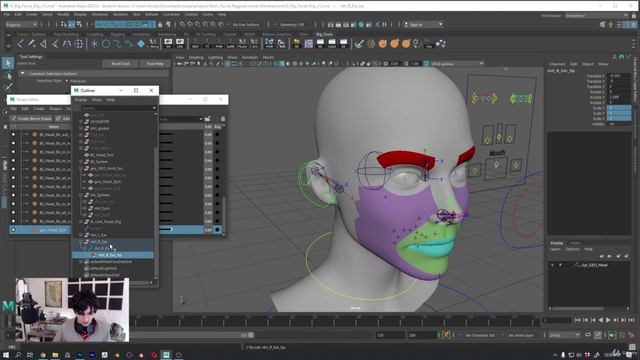Click Tool Help button
The width and height of the screenshot is (640, 360).
click(x=155, y=64)
